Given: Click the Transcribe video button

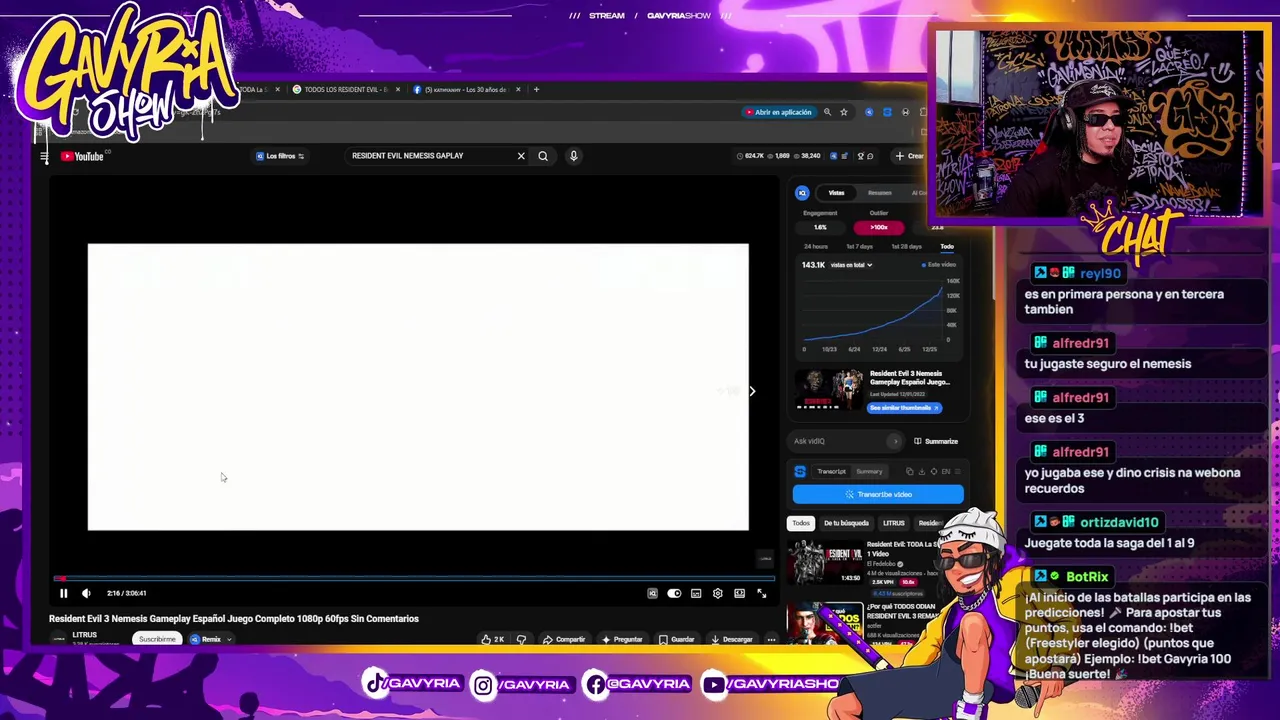Looking at the screenshot, I should 878,494.
